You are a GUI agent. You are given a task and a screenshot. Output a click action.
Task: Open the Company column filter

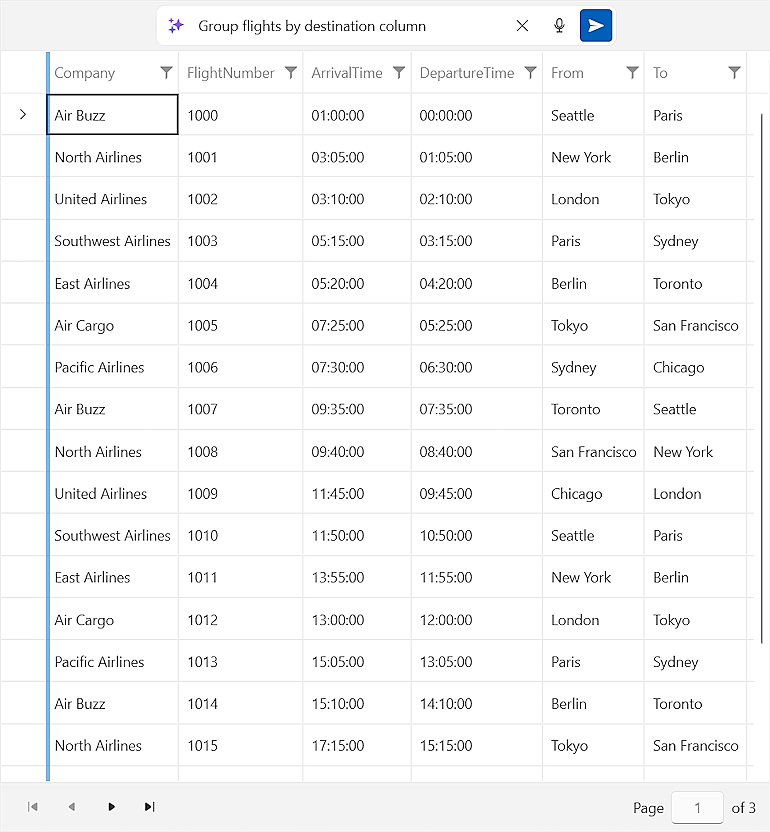pos(166,72)
